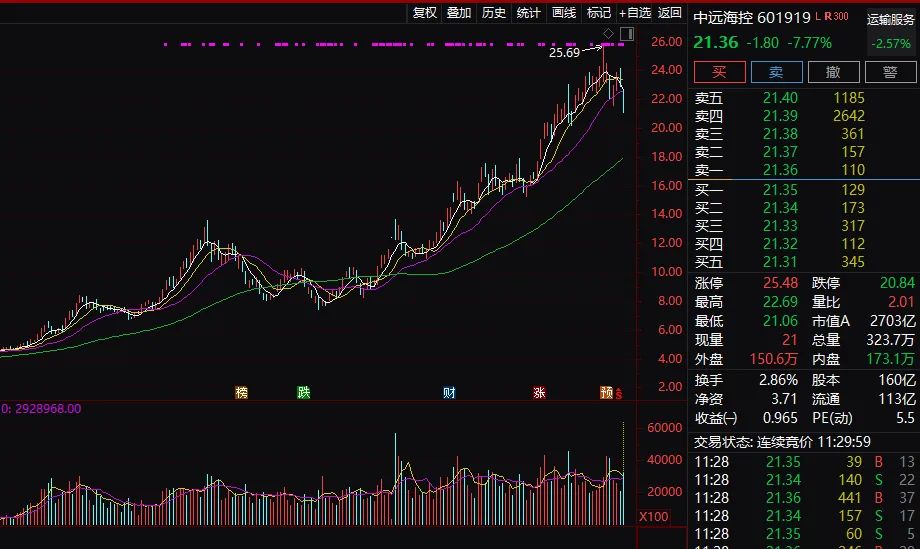This screenshot has width=920, height=549.
Task: Open the green 跌 event marker
Action: [303, 392]
